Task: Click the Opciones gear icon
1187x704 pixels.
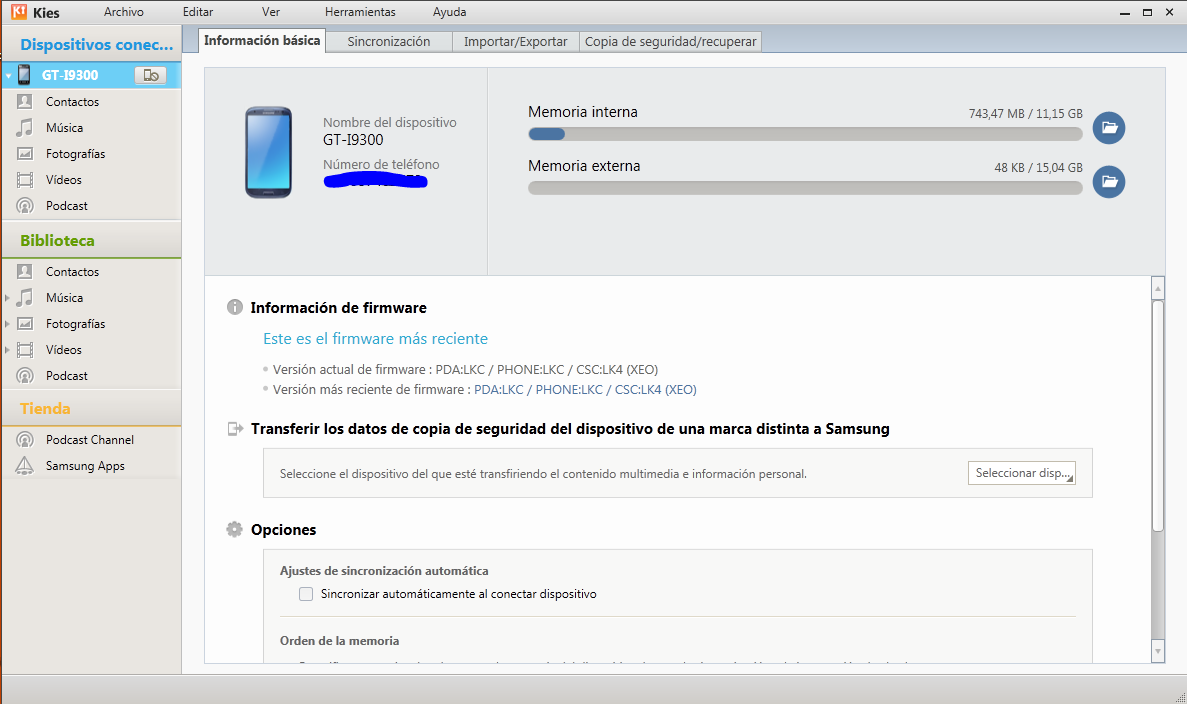Action: coord(235,529)
